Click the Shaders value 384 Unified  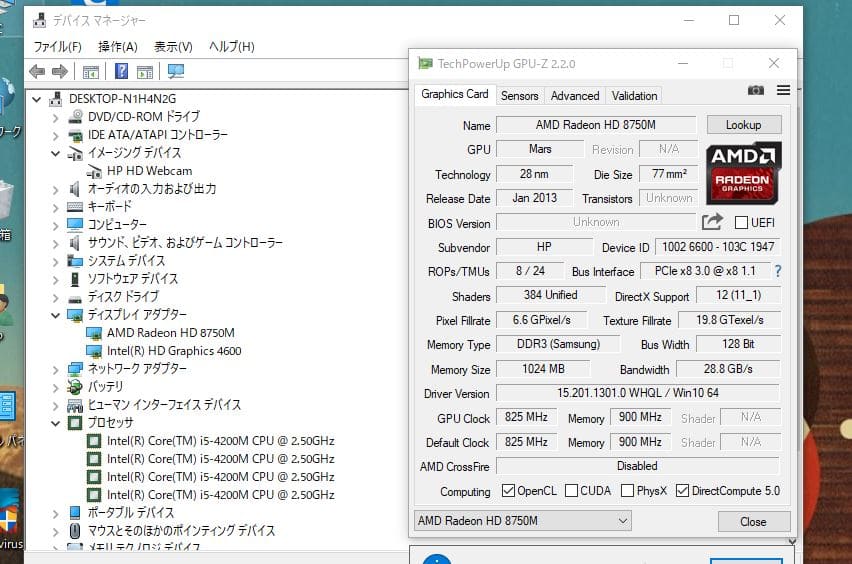(x=550, y=295)
